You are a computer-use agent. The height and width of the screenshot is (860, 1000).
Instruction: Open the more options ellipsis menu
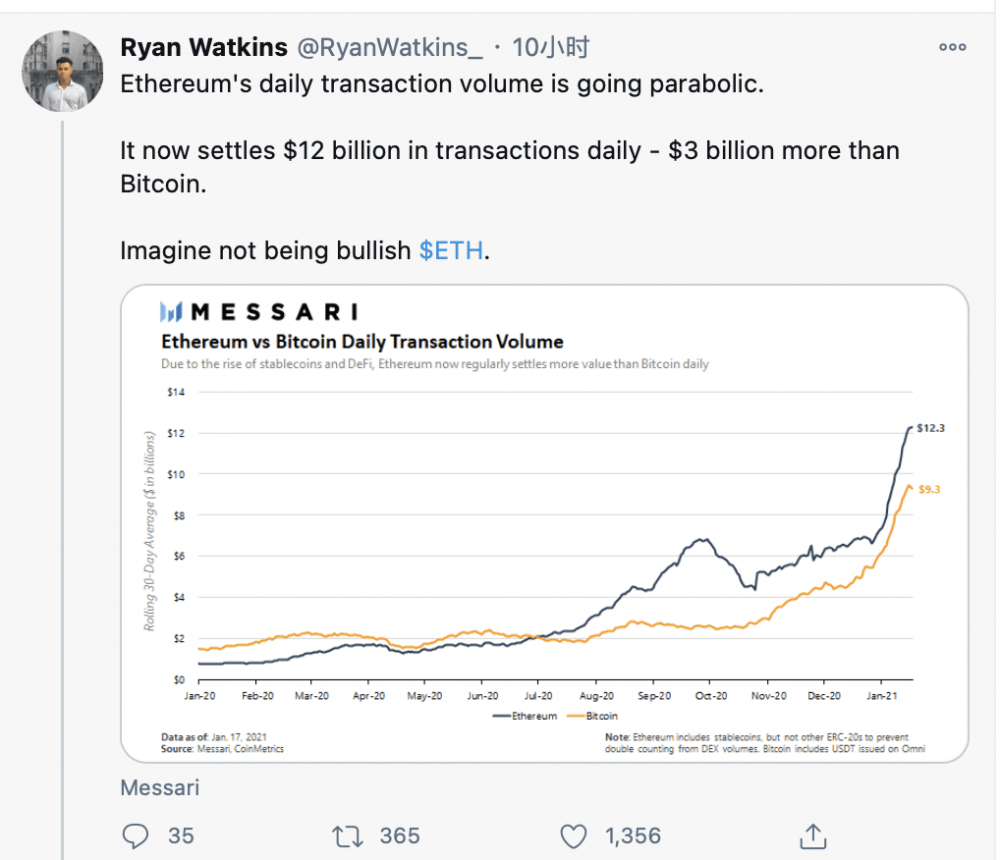[952, 47]
